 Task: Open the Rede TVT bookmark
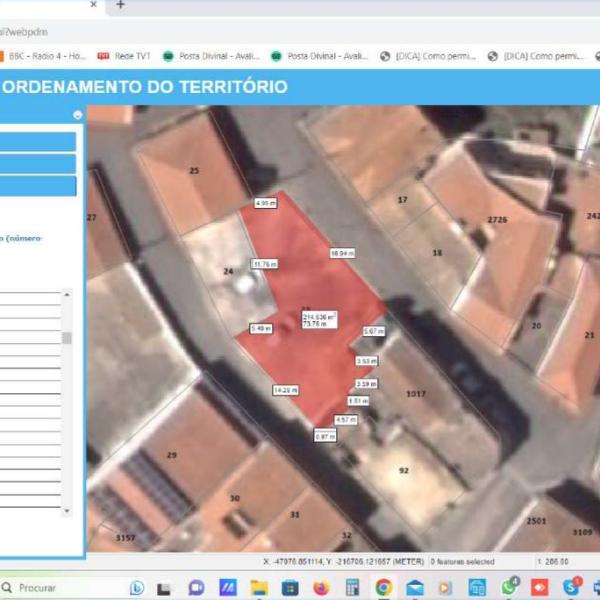coord(126,57)
